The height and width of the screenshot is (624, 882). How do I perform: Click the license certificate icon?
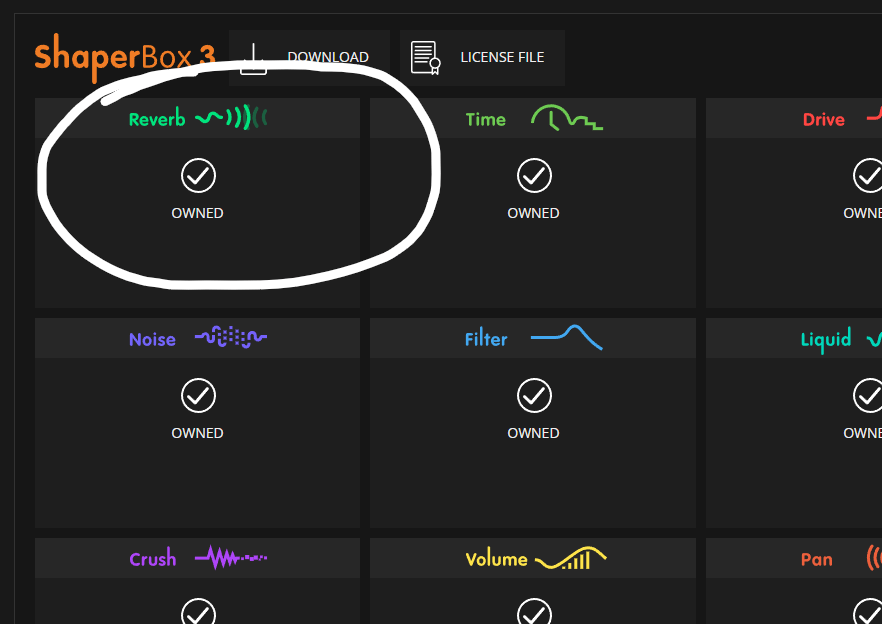point(426,57)
